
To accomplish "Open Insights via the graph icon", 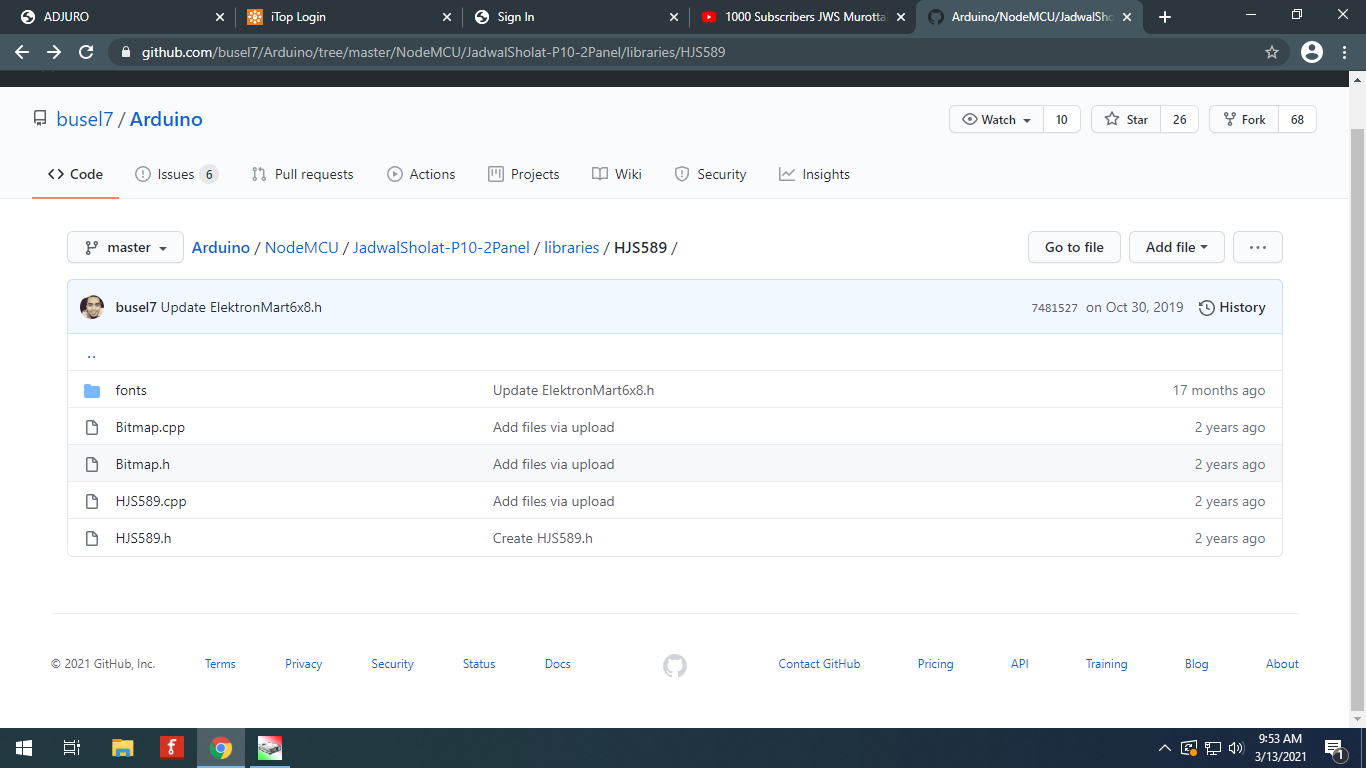I will click(786, 174).
